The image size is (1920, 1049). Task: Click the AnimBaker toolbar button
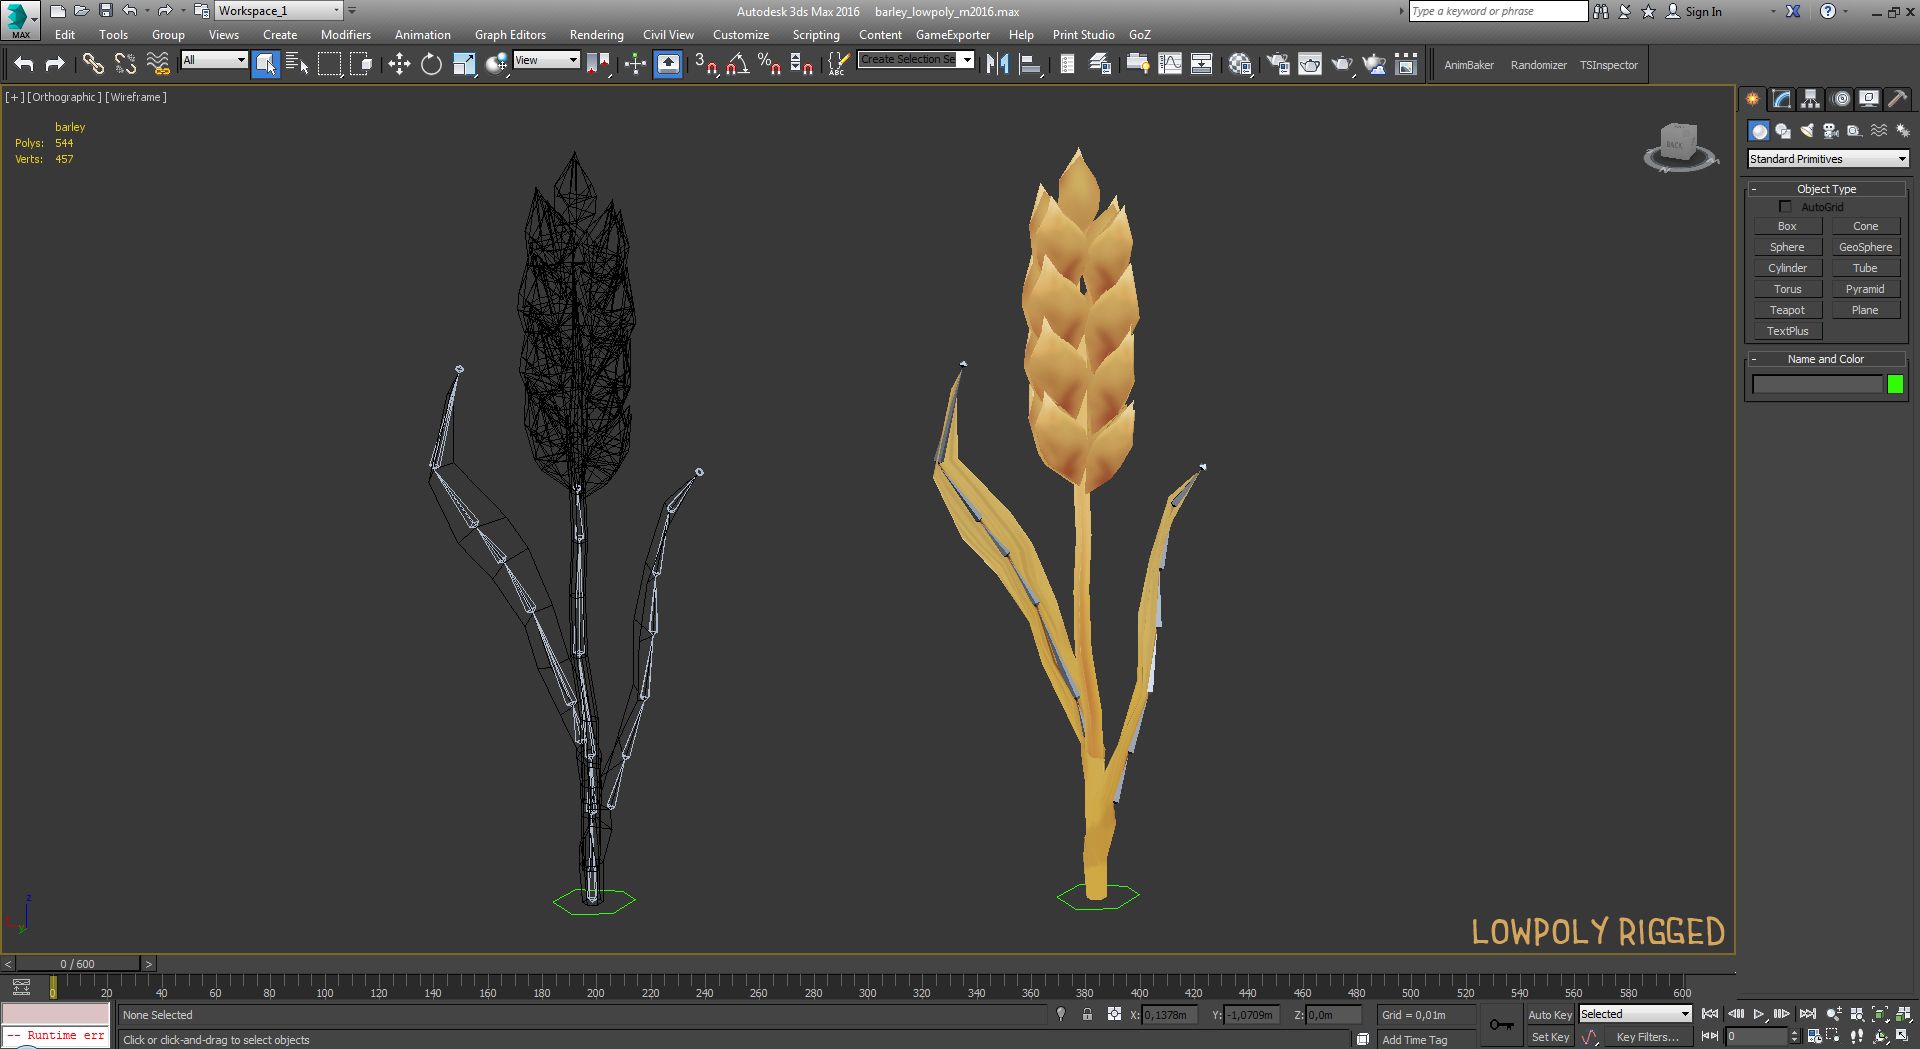click(x=1468, y=65)
